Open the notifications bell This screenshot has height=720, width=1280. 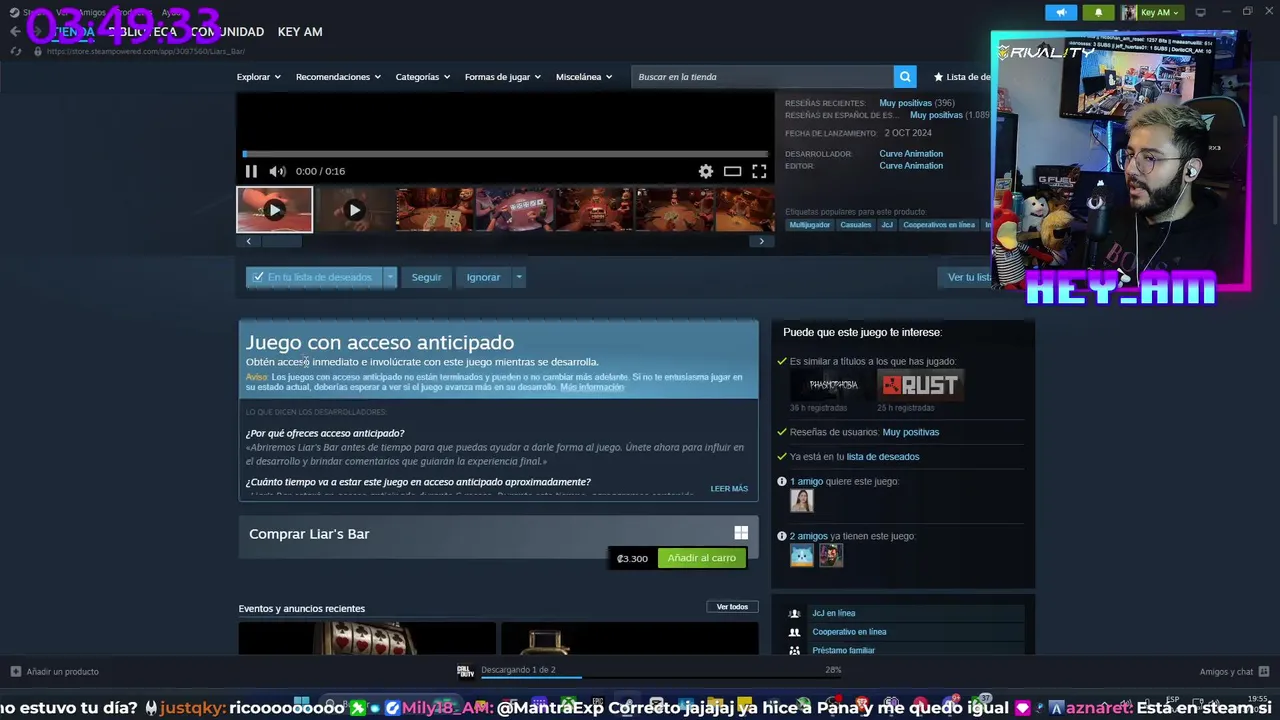point(1098,12)
